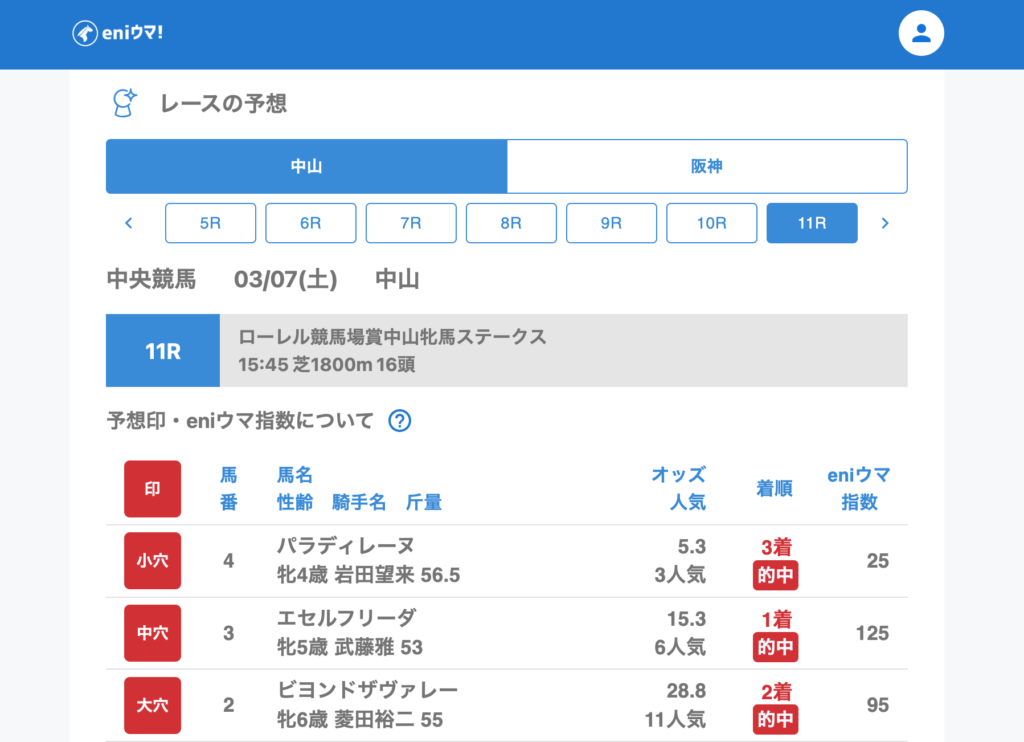Select race 5R
Image resolution: width=1024 pixels, height=742 pixels.
210,223
